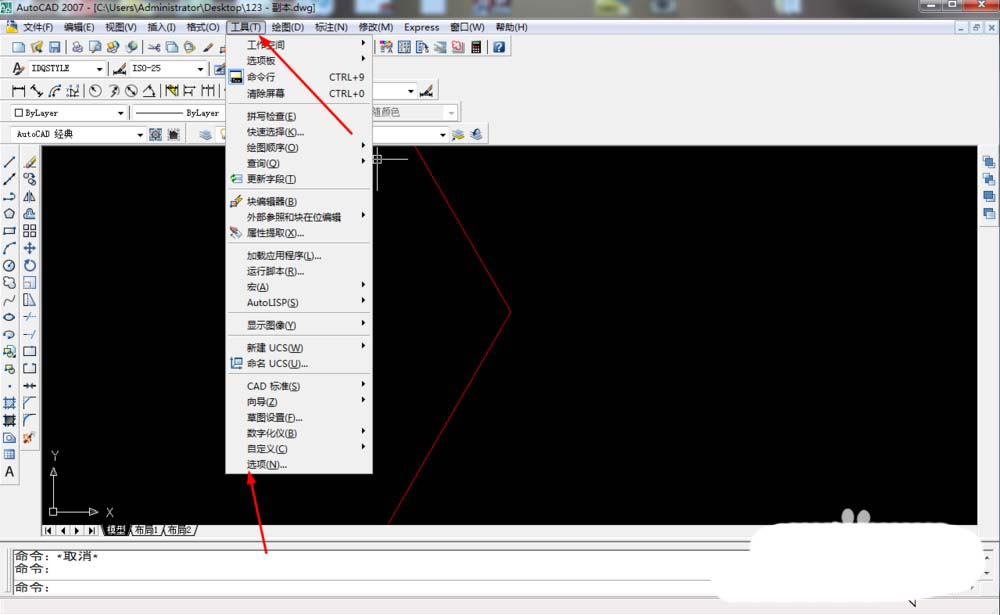Expand the AutoLISP(S) submenu
This screenshot has width=1000, height=615.
[299, 302]
